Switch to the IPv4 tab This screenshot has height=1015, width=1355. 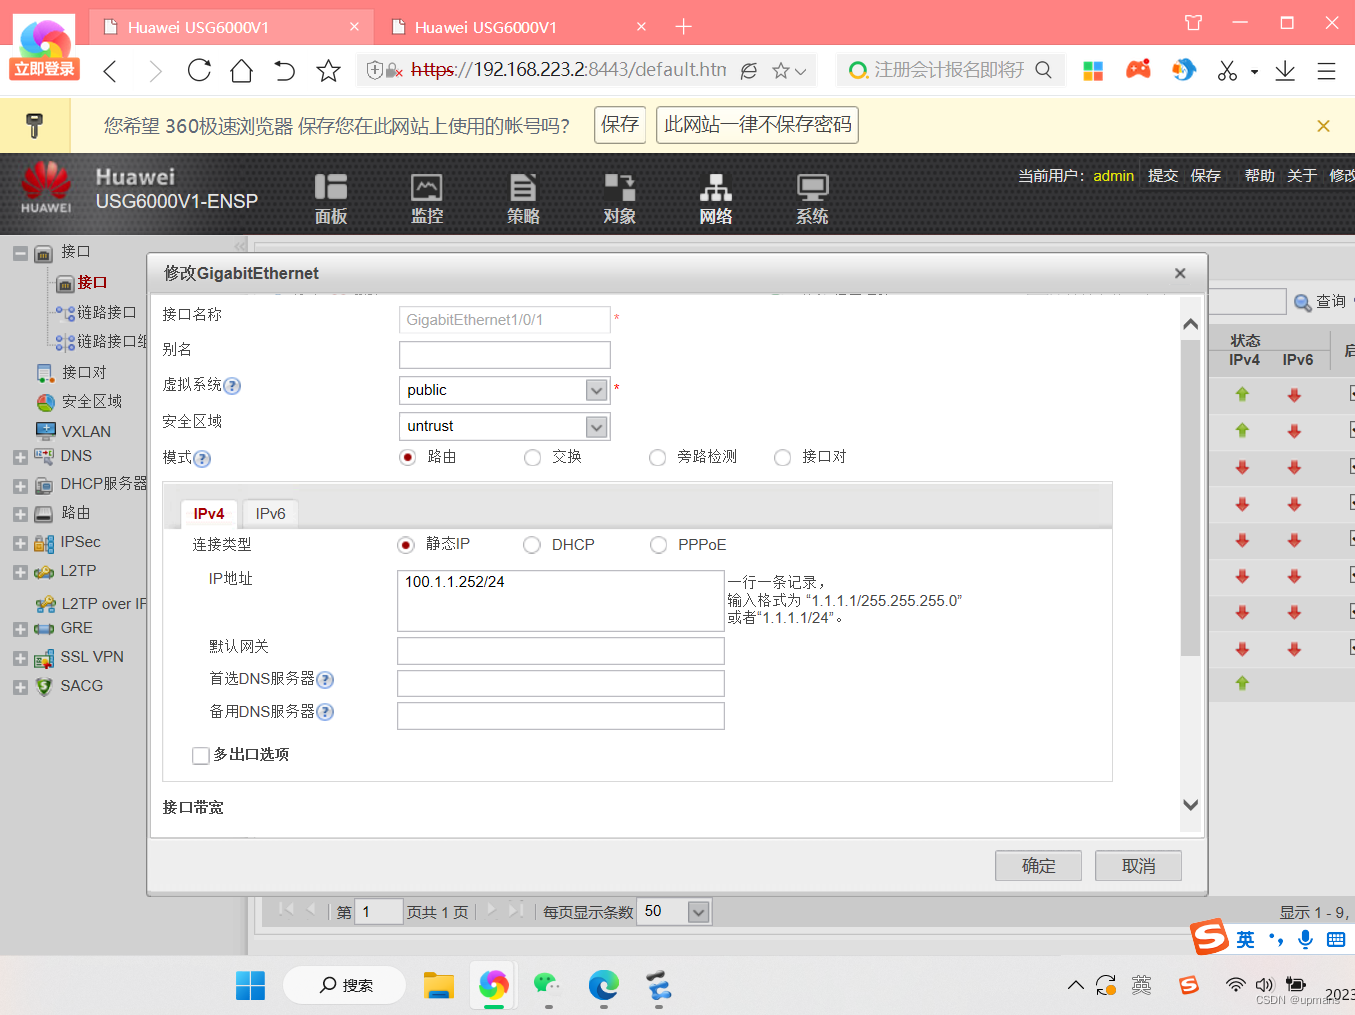[x=209, y=514]
